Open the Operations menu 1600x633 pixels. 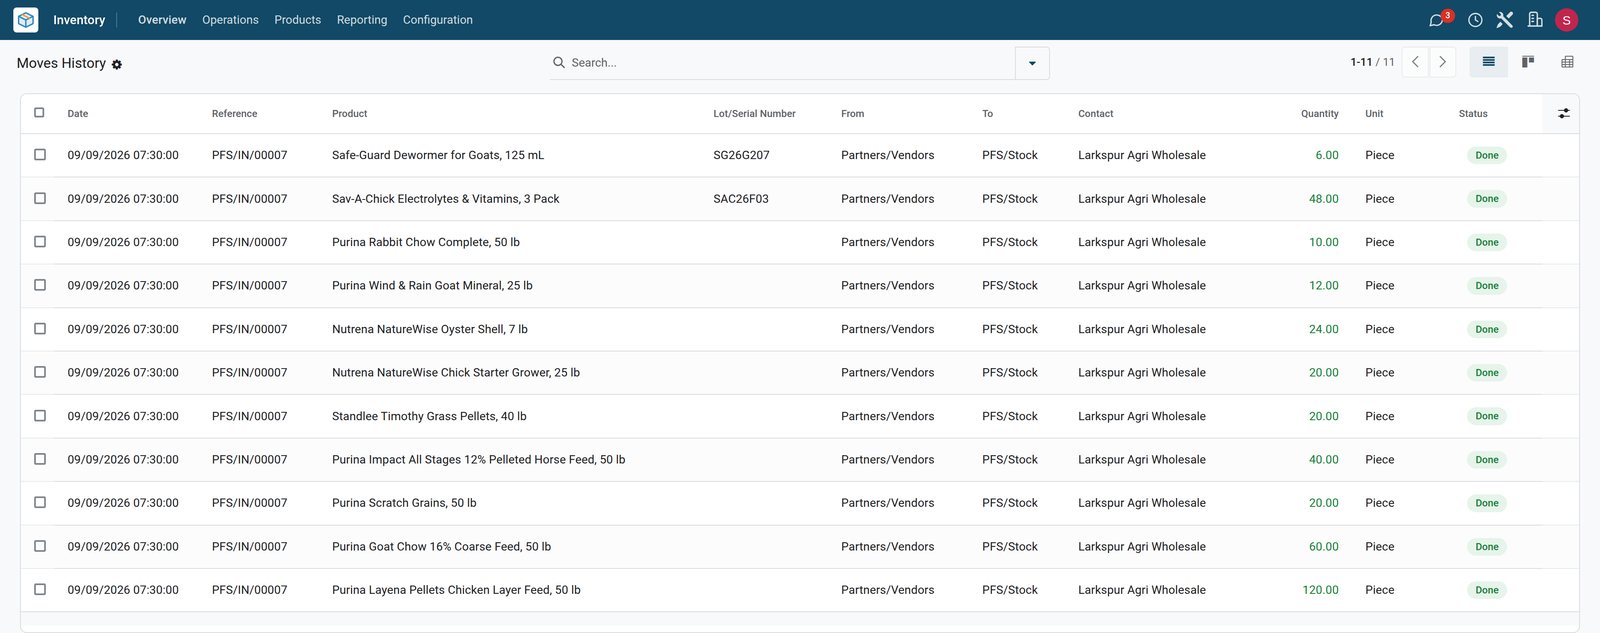click(x=230, y=20)
